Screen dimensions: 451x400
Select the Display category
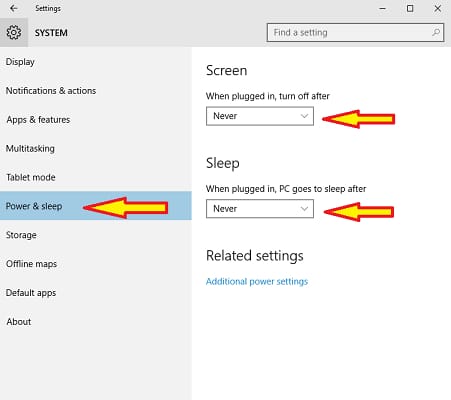point(20,62)
